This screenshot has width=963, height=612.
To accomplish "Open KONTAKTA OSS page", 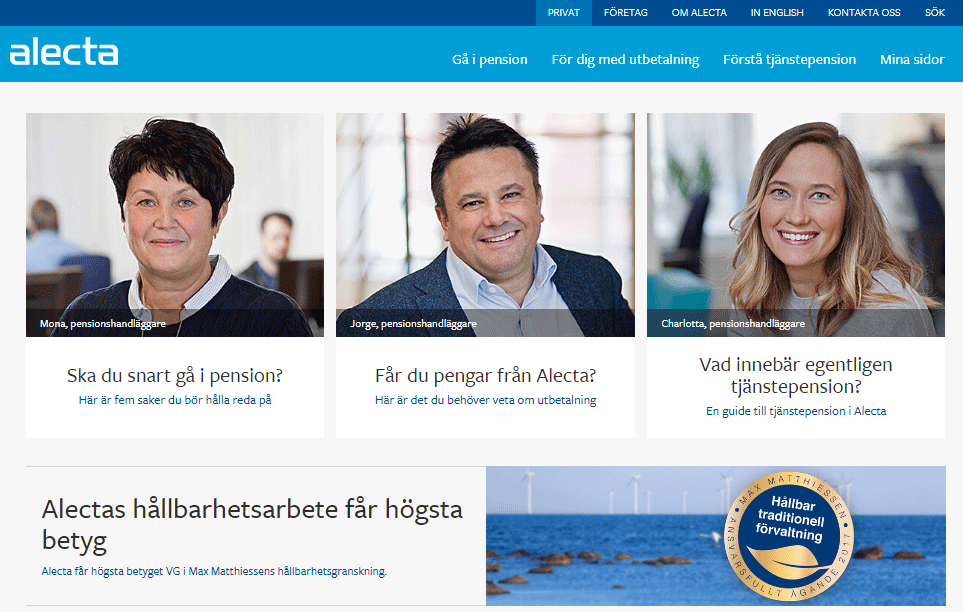I will pos(864,13).
